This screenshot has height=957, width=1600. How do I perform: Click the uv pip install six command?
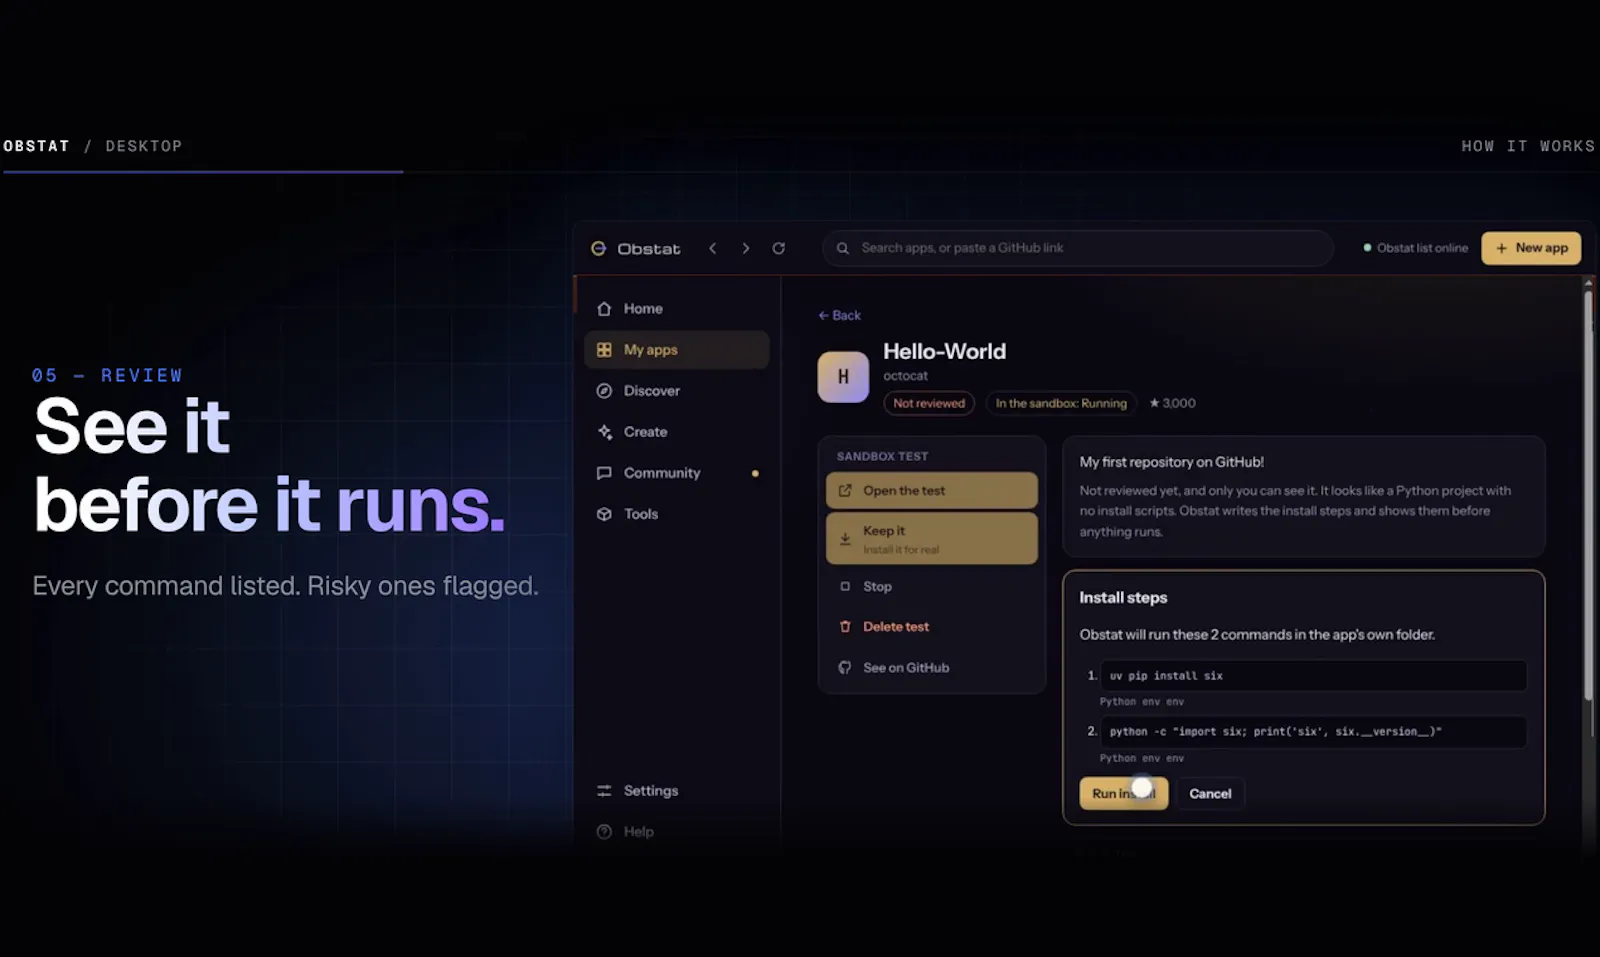[1314, 676]
